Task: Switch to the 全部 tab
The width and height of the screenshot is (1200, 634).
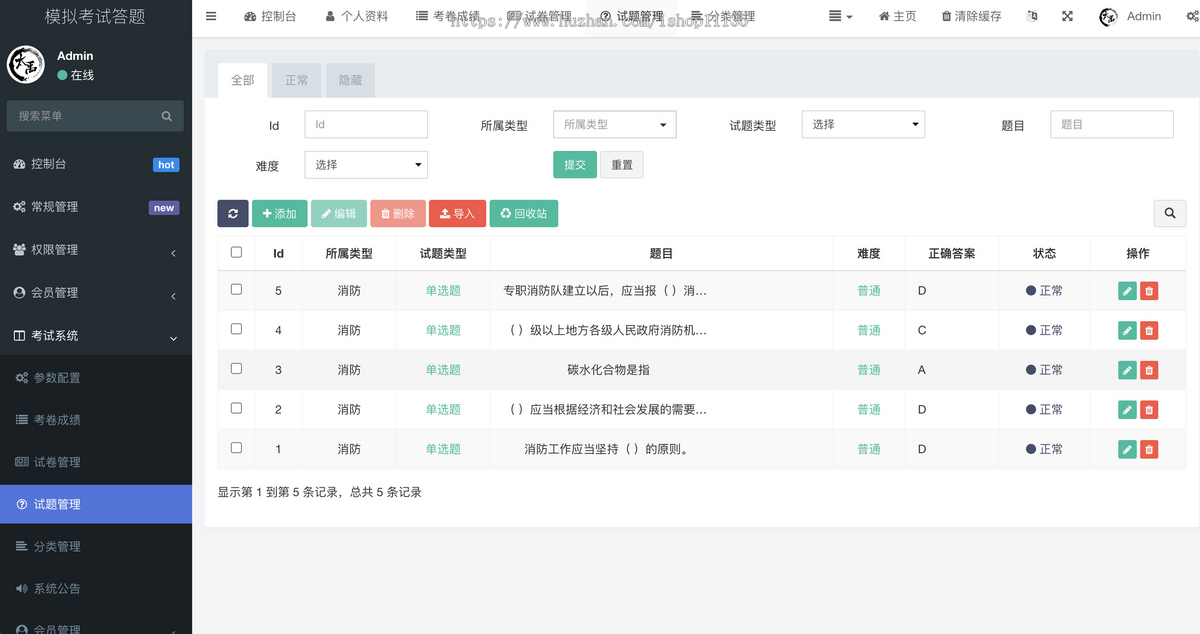Action: point(243,81)
